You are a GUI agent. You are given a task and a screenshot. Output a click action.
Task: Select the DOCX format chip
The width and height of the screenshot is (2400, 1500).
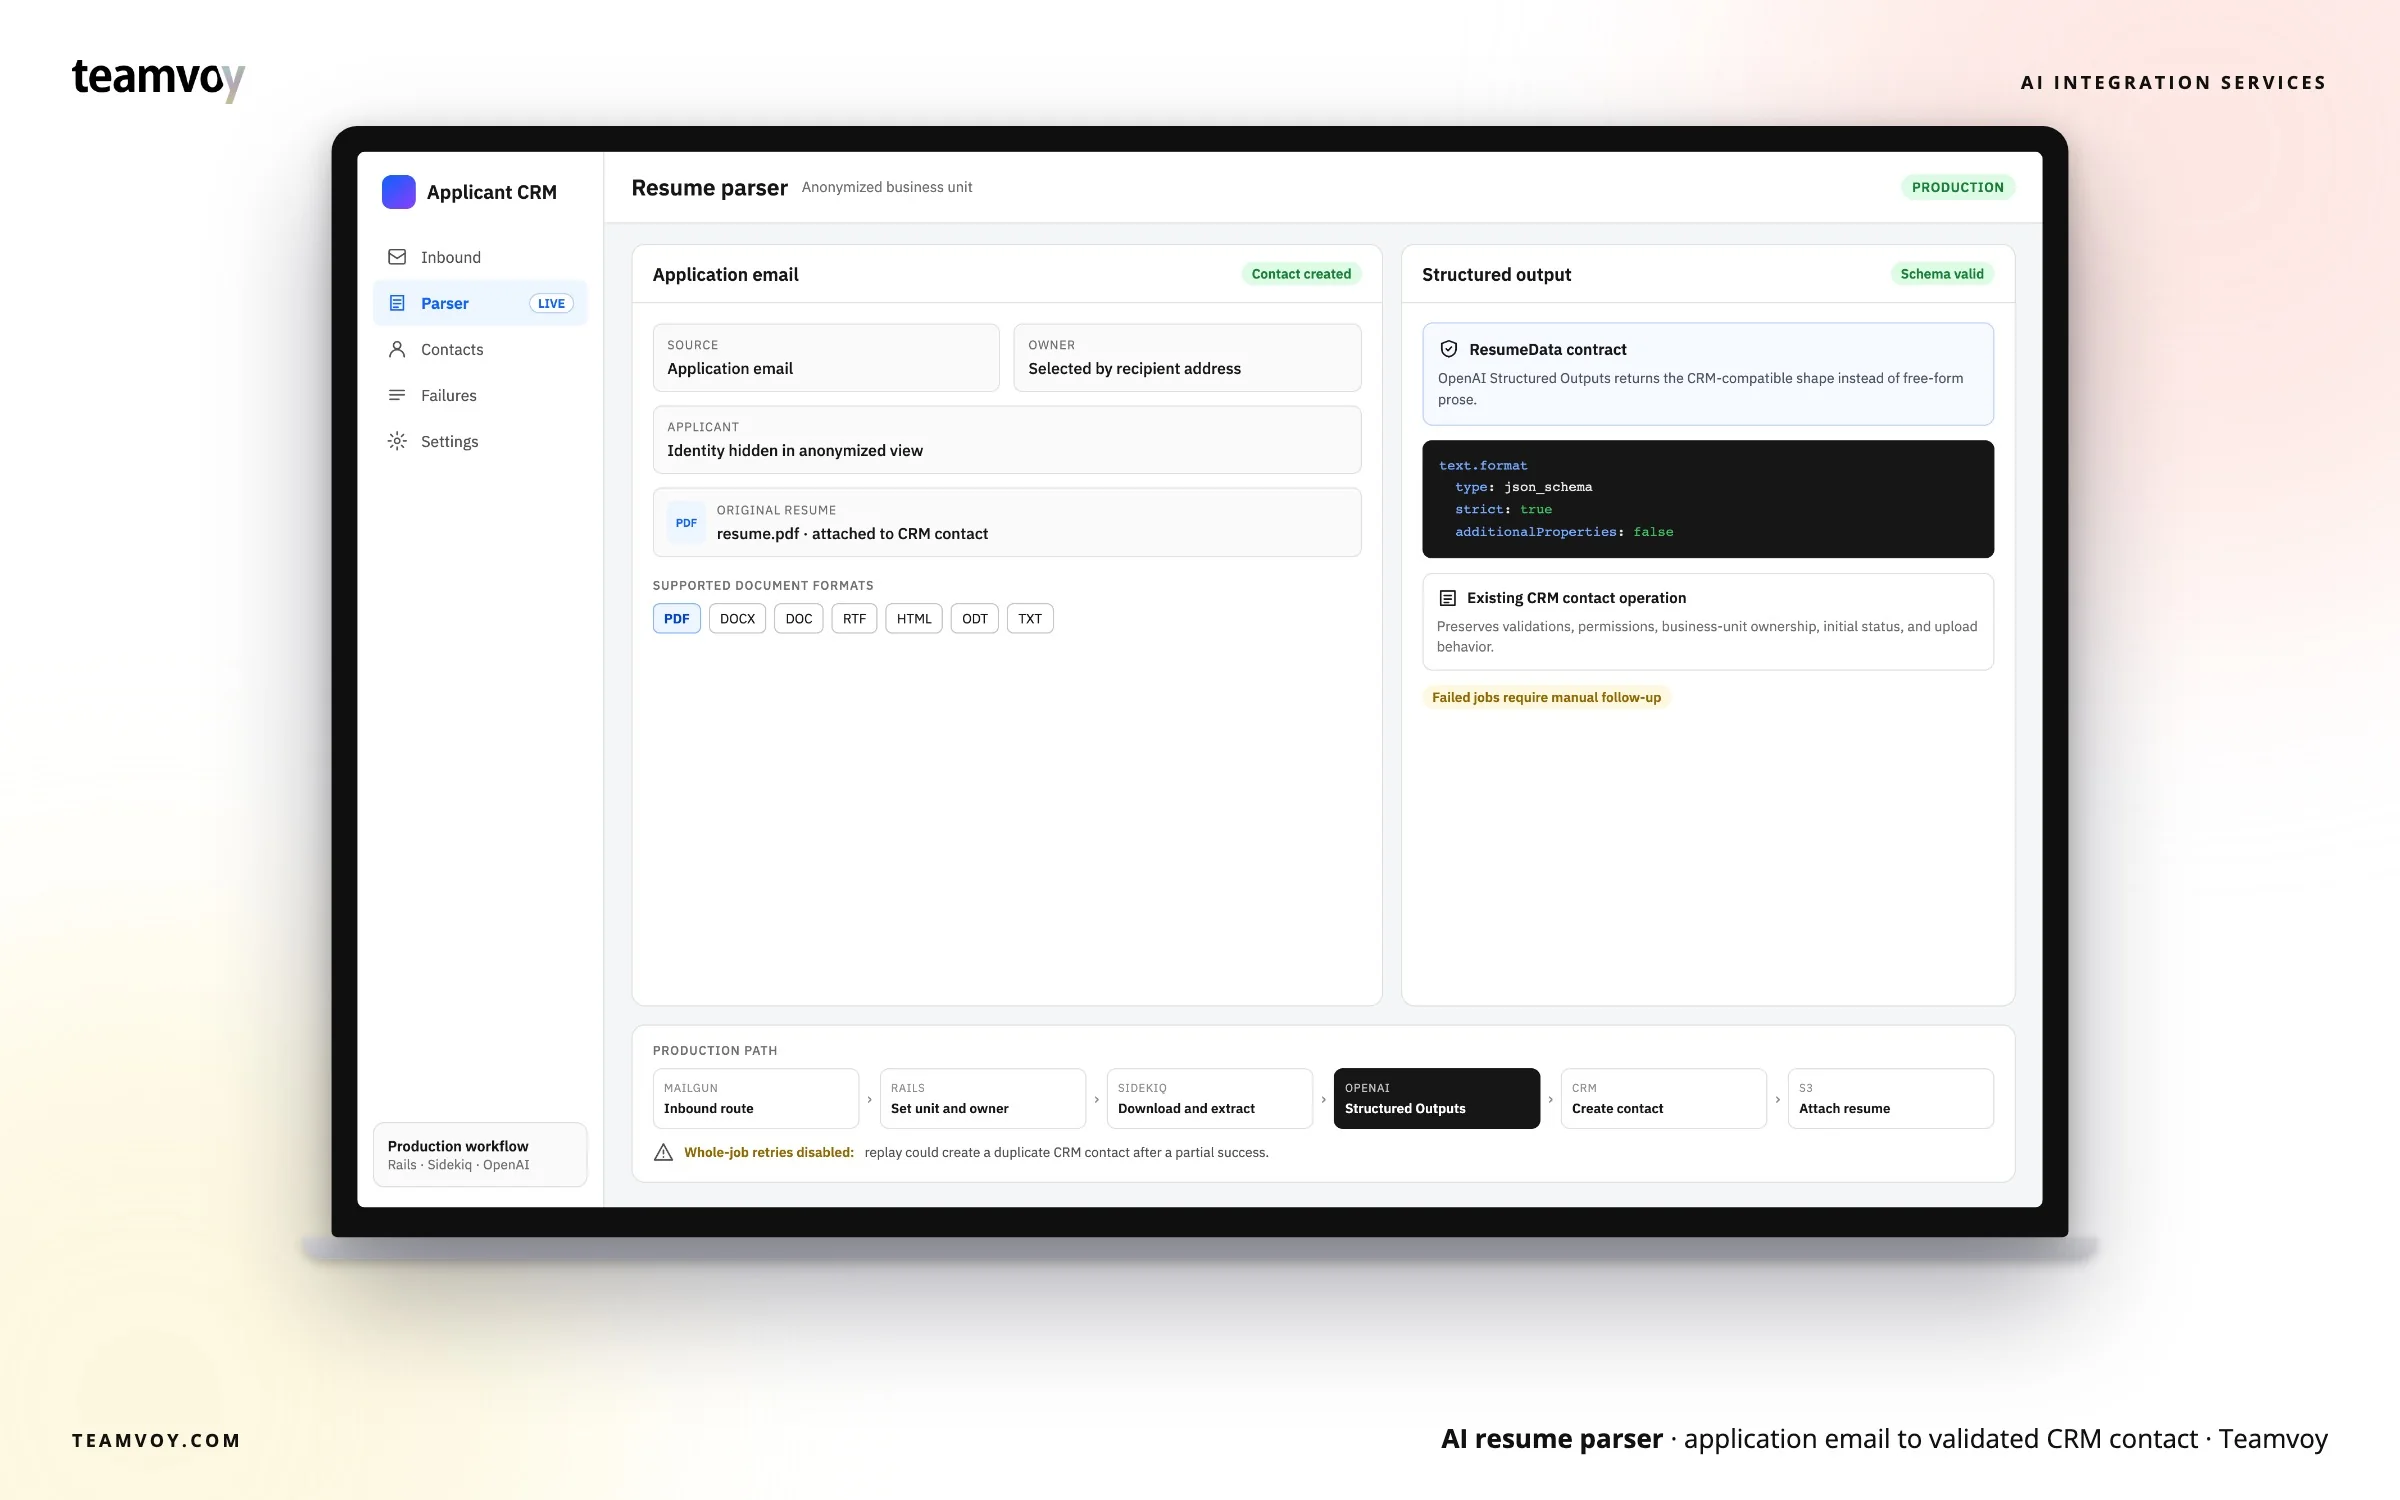(738, 619)
